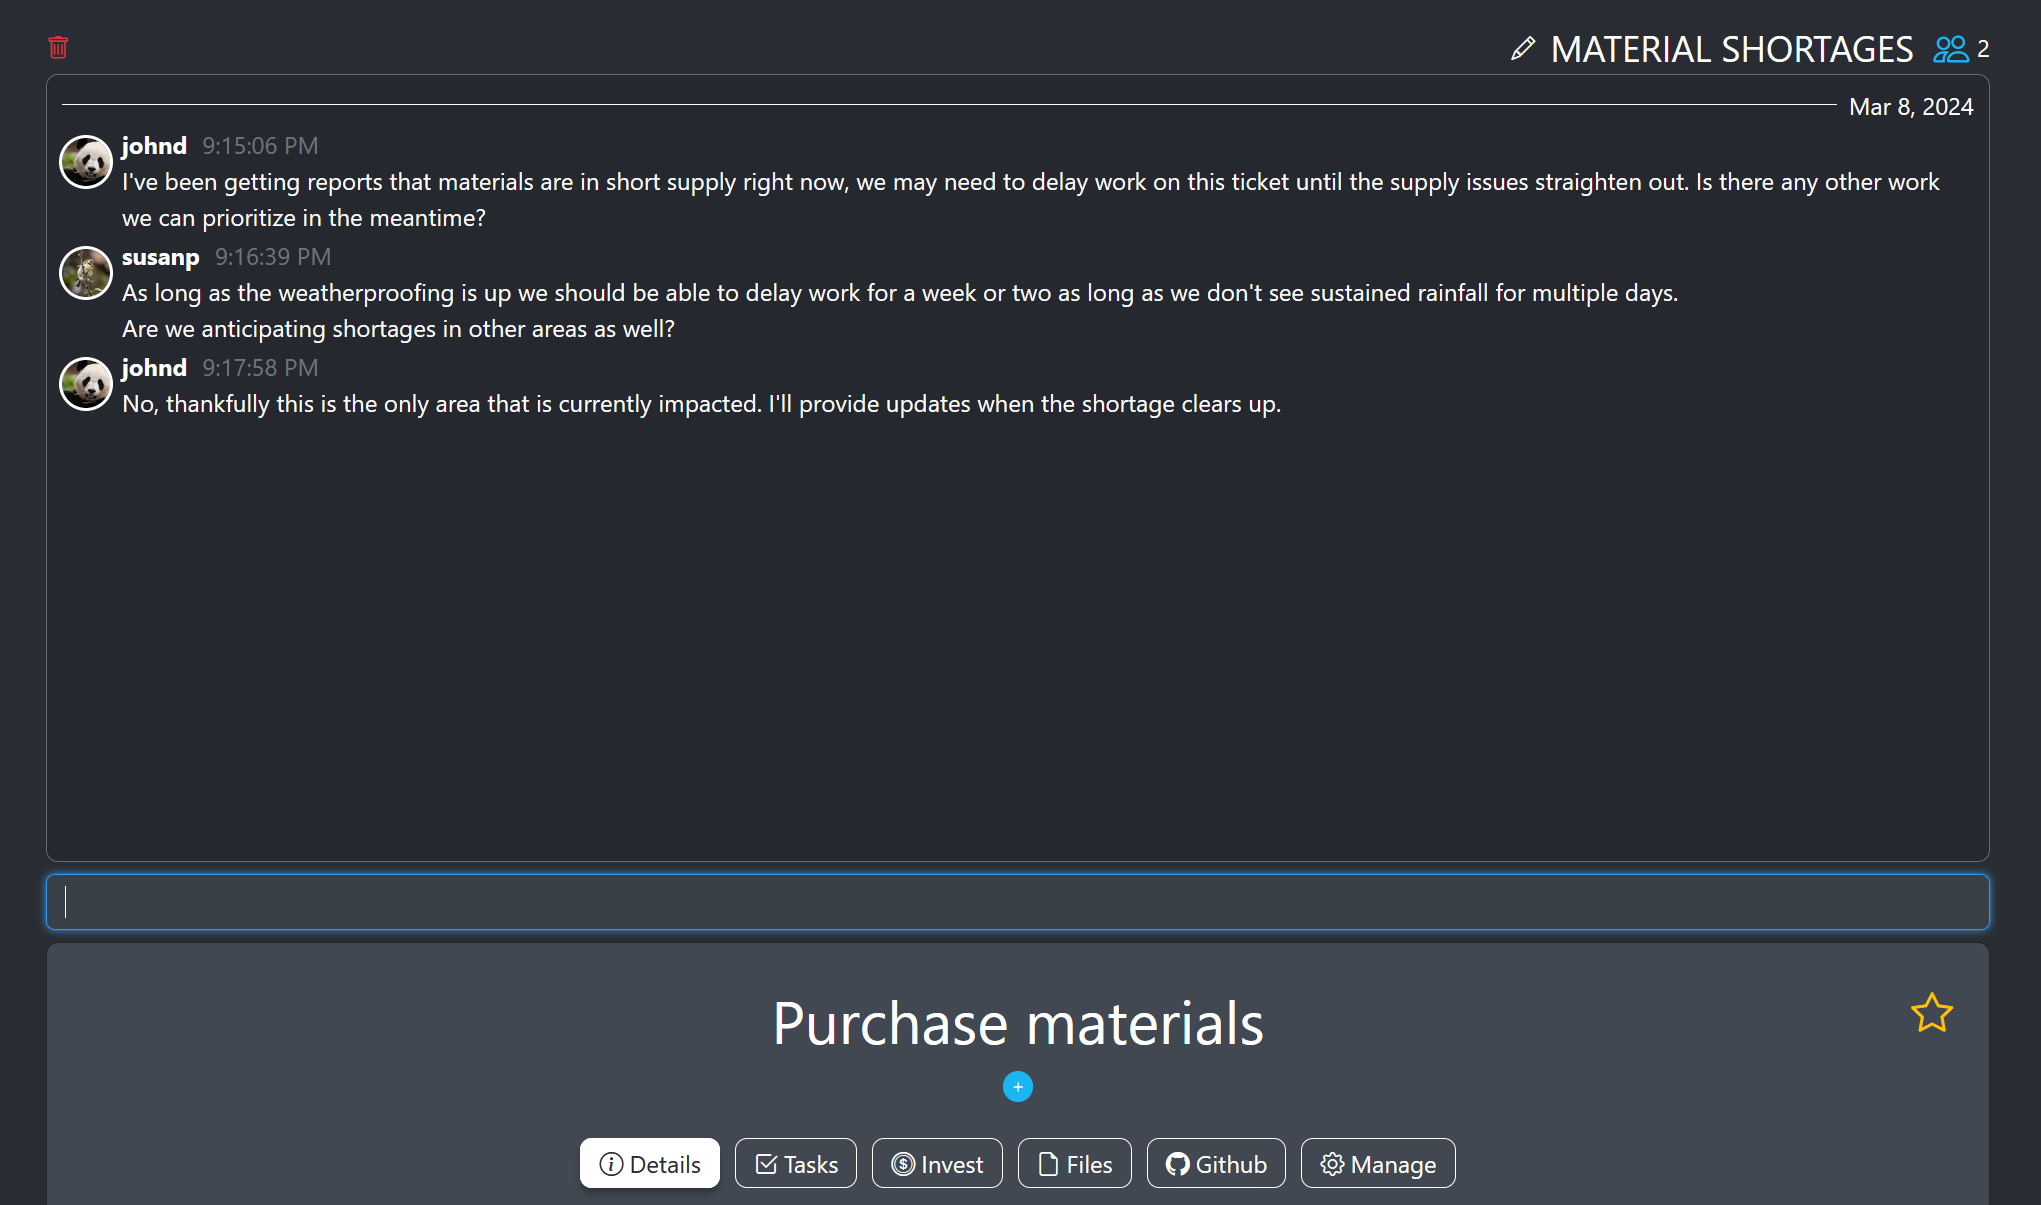Click the gear icon on Manage button

point(1333,1163)
